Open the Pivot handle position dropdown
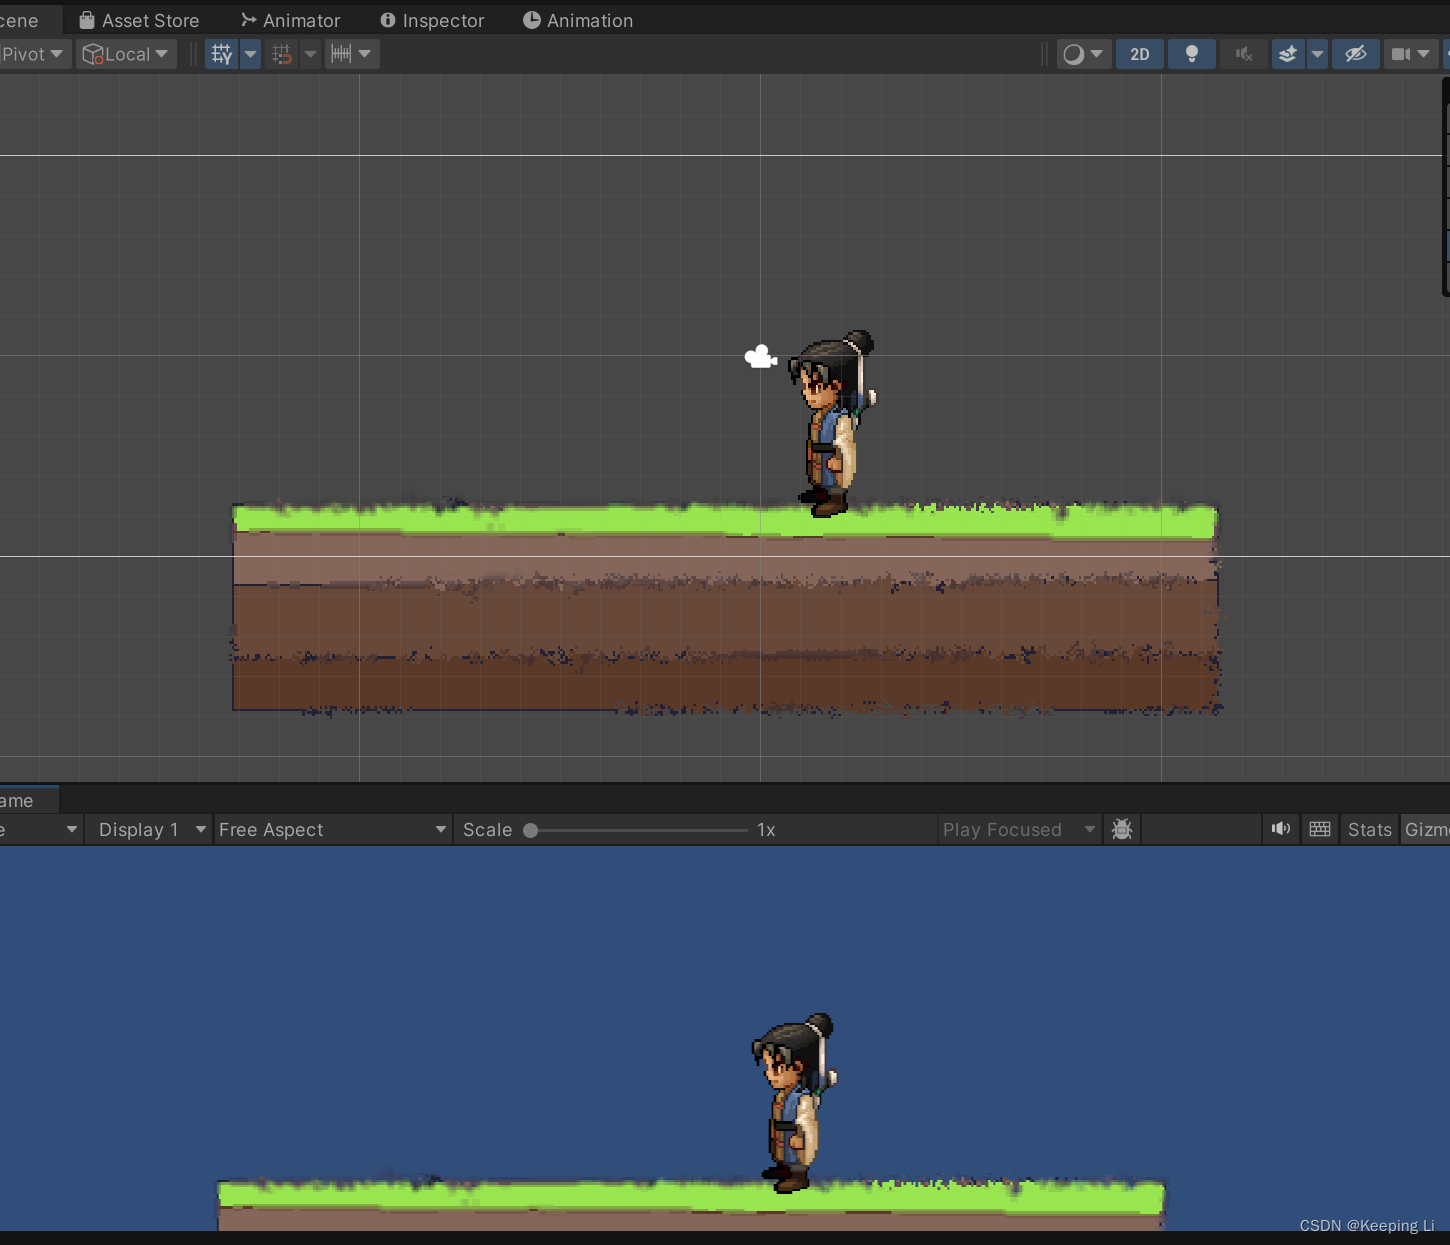1450x1245 pixels. (x=34, y=54)
